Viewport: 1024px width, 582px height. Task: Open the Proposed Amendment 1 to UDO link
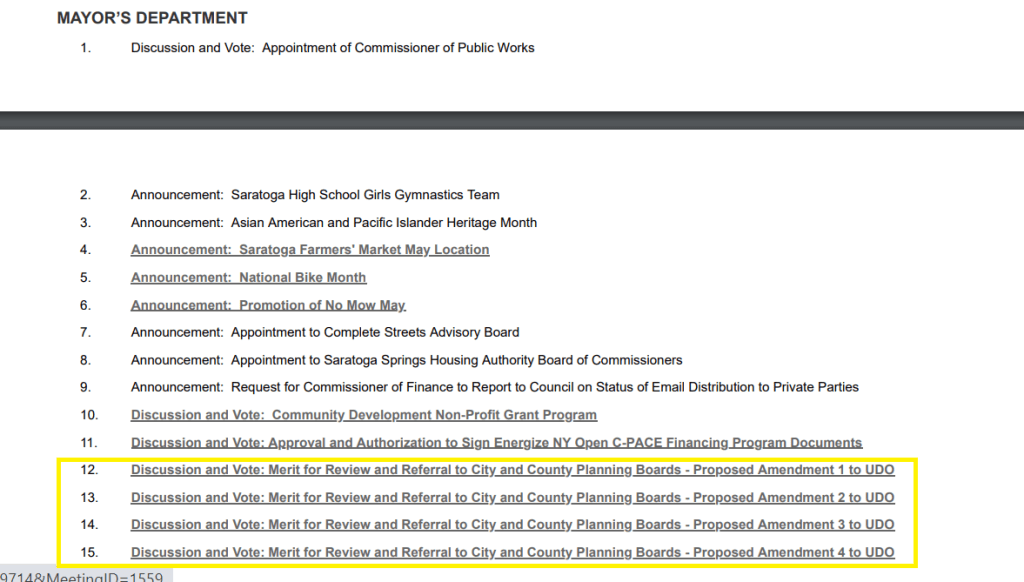(x=512, y=470)
